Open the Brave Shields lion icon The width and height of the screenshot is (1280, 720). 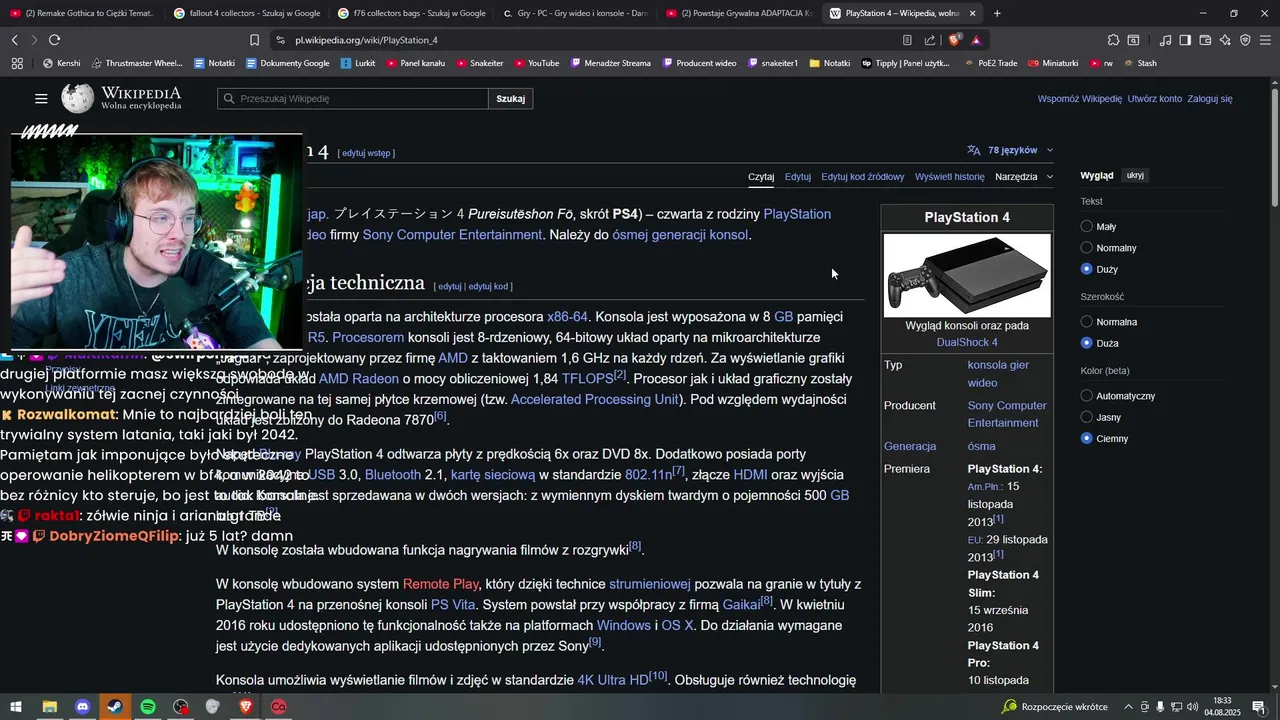click(x=954, y=40)
